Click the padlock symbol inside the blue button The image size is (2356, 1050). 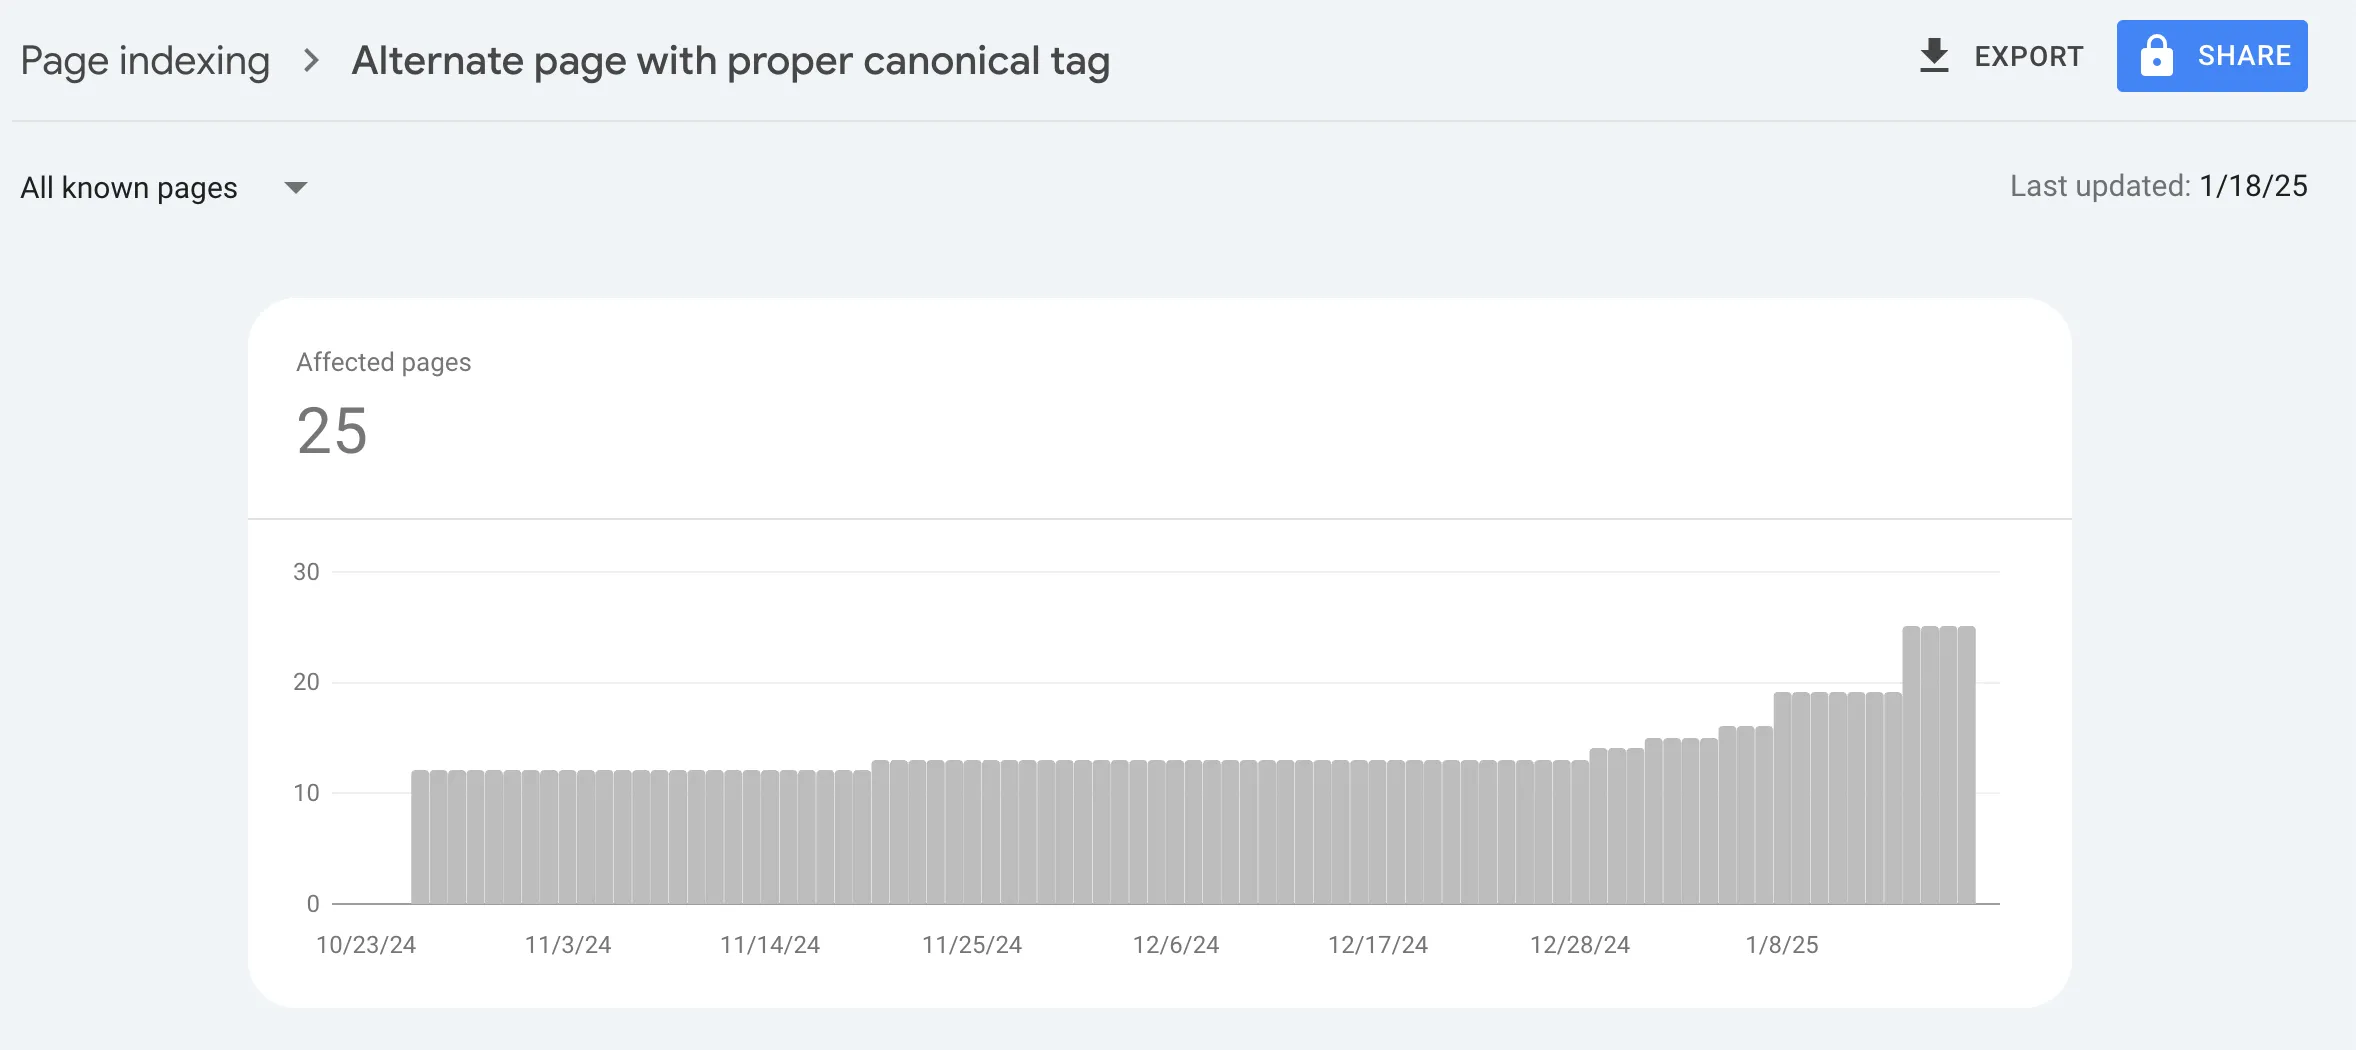point(2159,56)
